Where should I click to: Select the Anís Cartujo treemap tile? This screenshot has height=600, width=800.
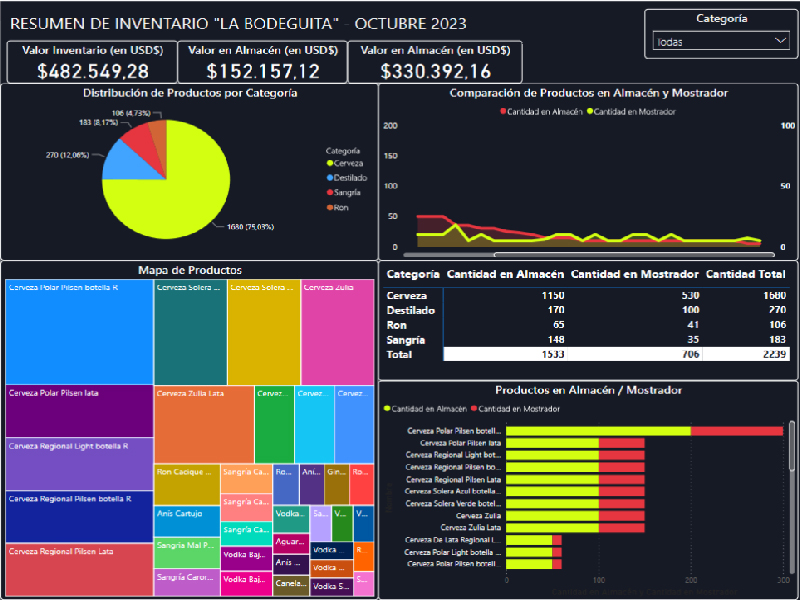point(187,521)
